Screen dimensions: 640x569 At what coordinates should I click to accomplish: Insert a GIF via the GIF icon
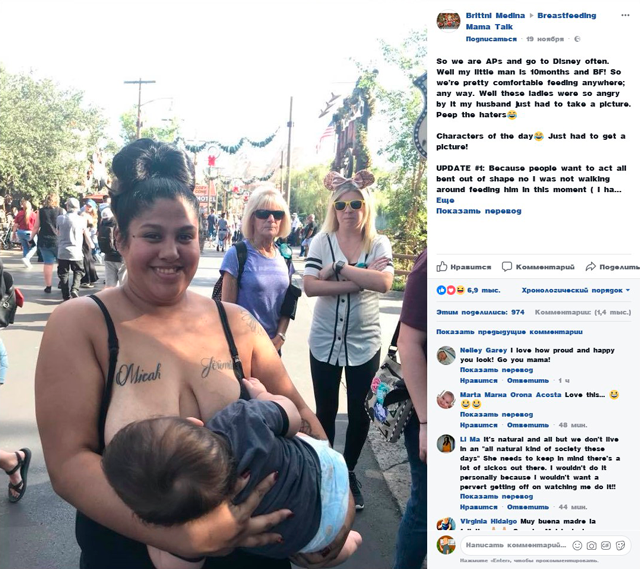(606, 545)
